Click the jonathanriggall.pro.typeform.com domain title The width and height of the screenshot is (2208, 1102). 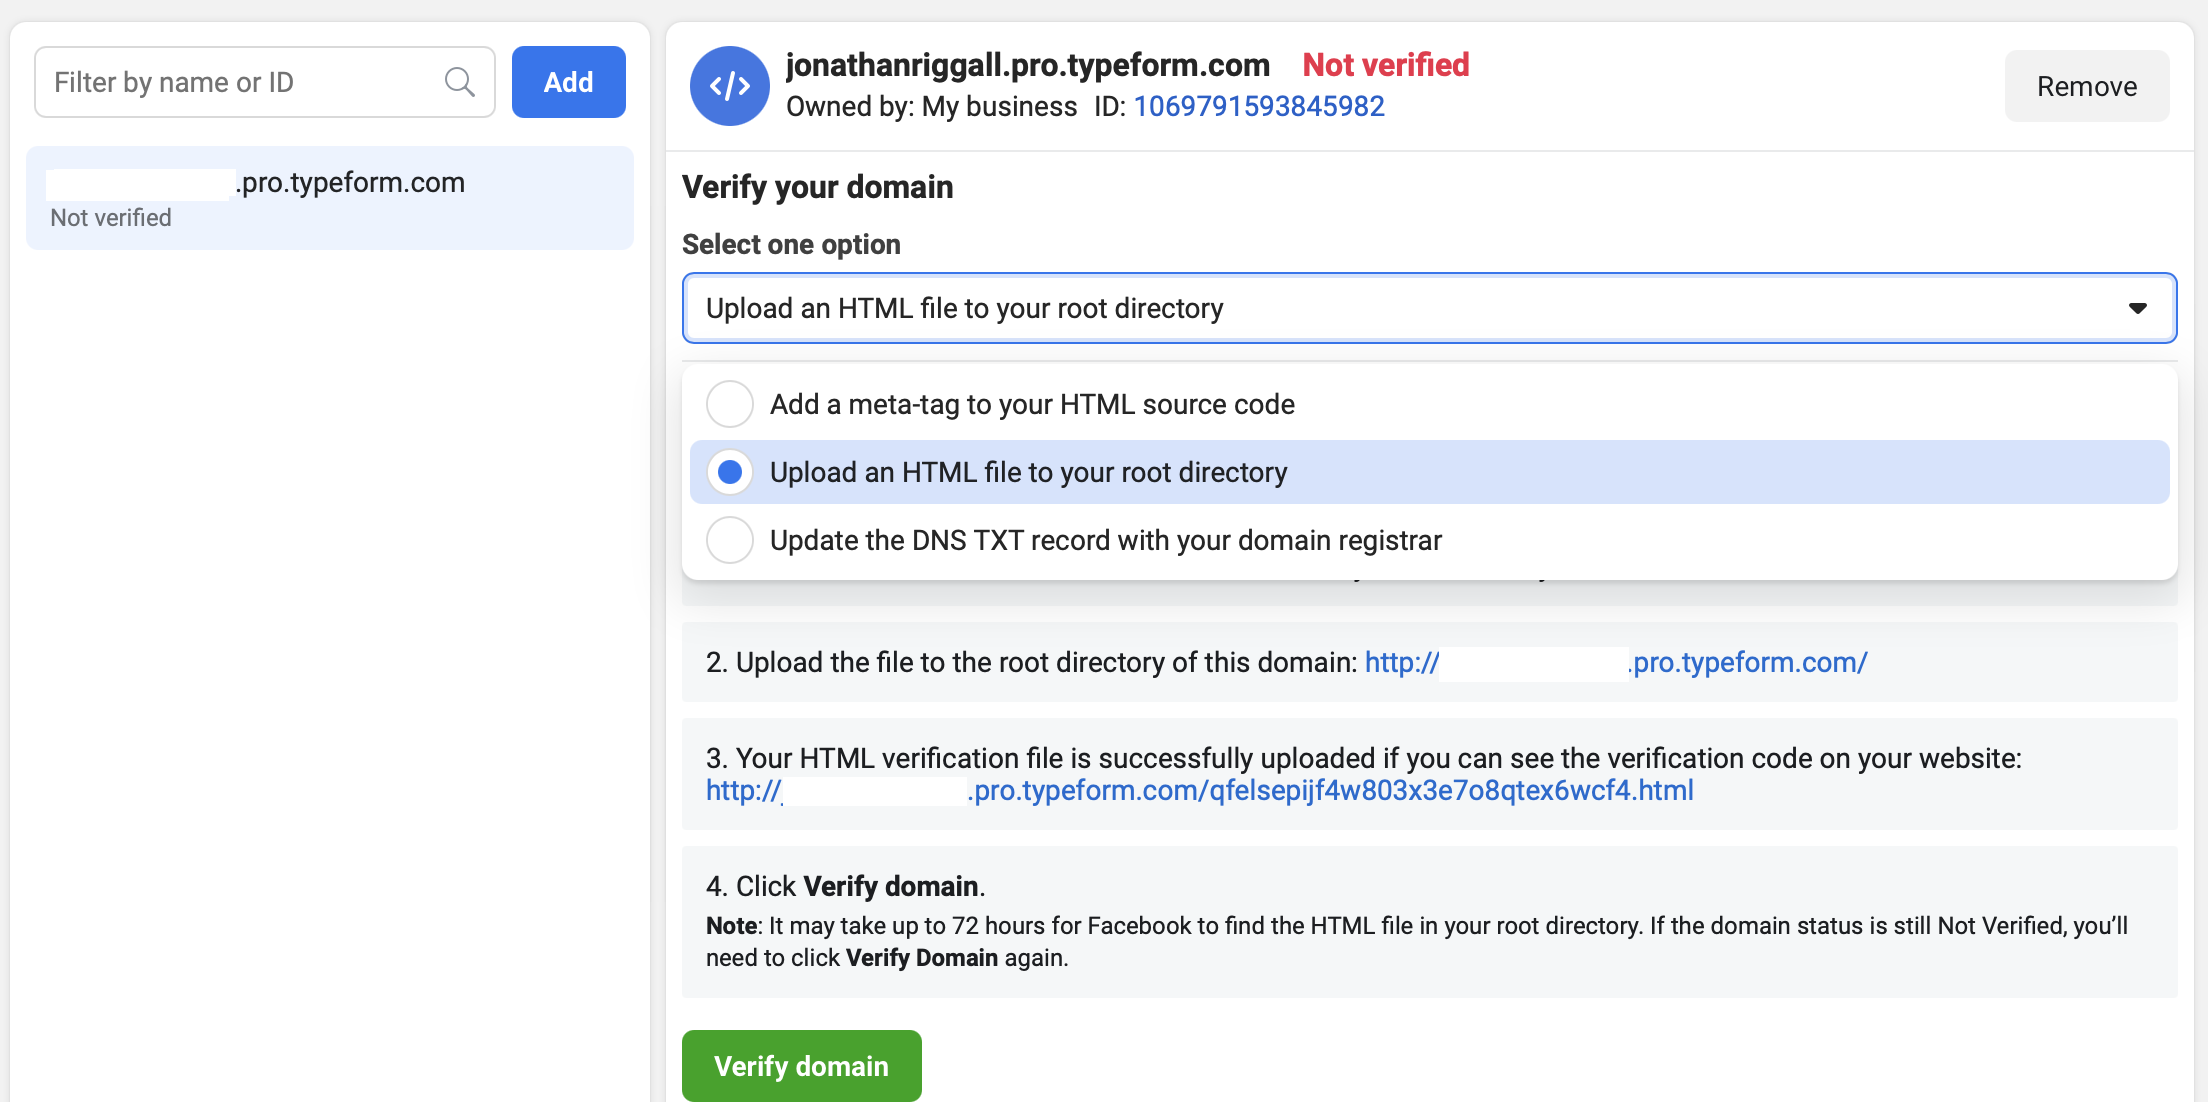coord(1028,65)
